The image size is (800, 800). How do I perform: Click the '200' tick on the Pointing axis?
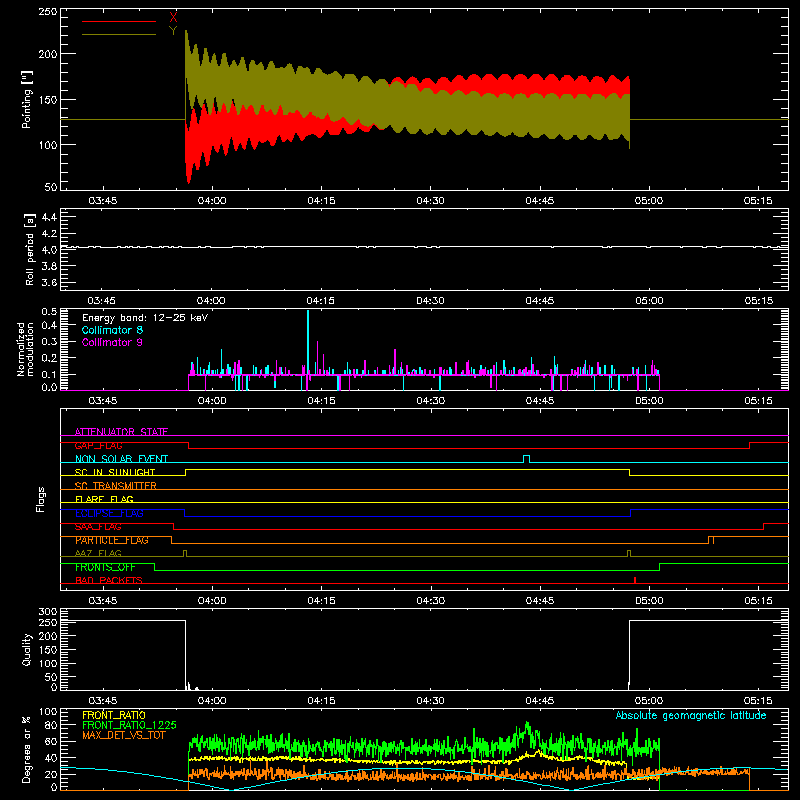[x=47, y=54]
